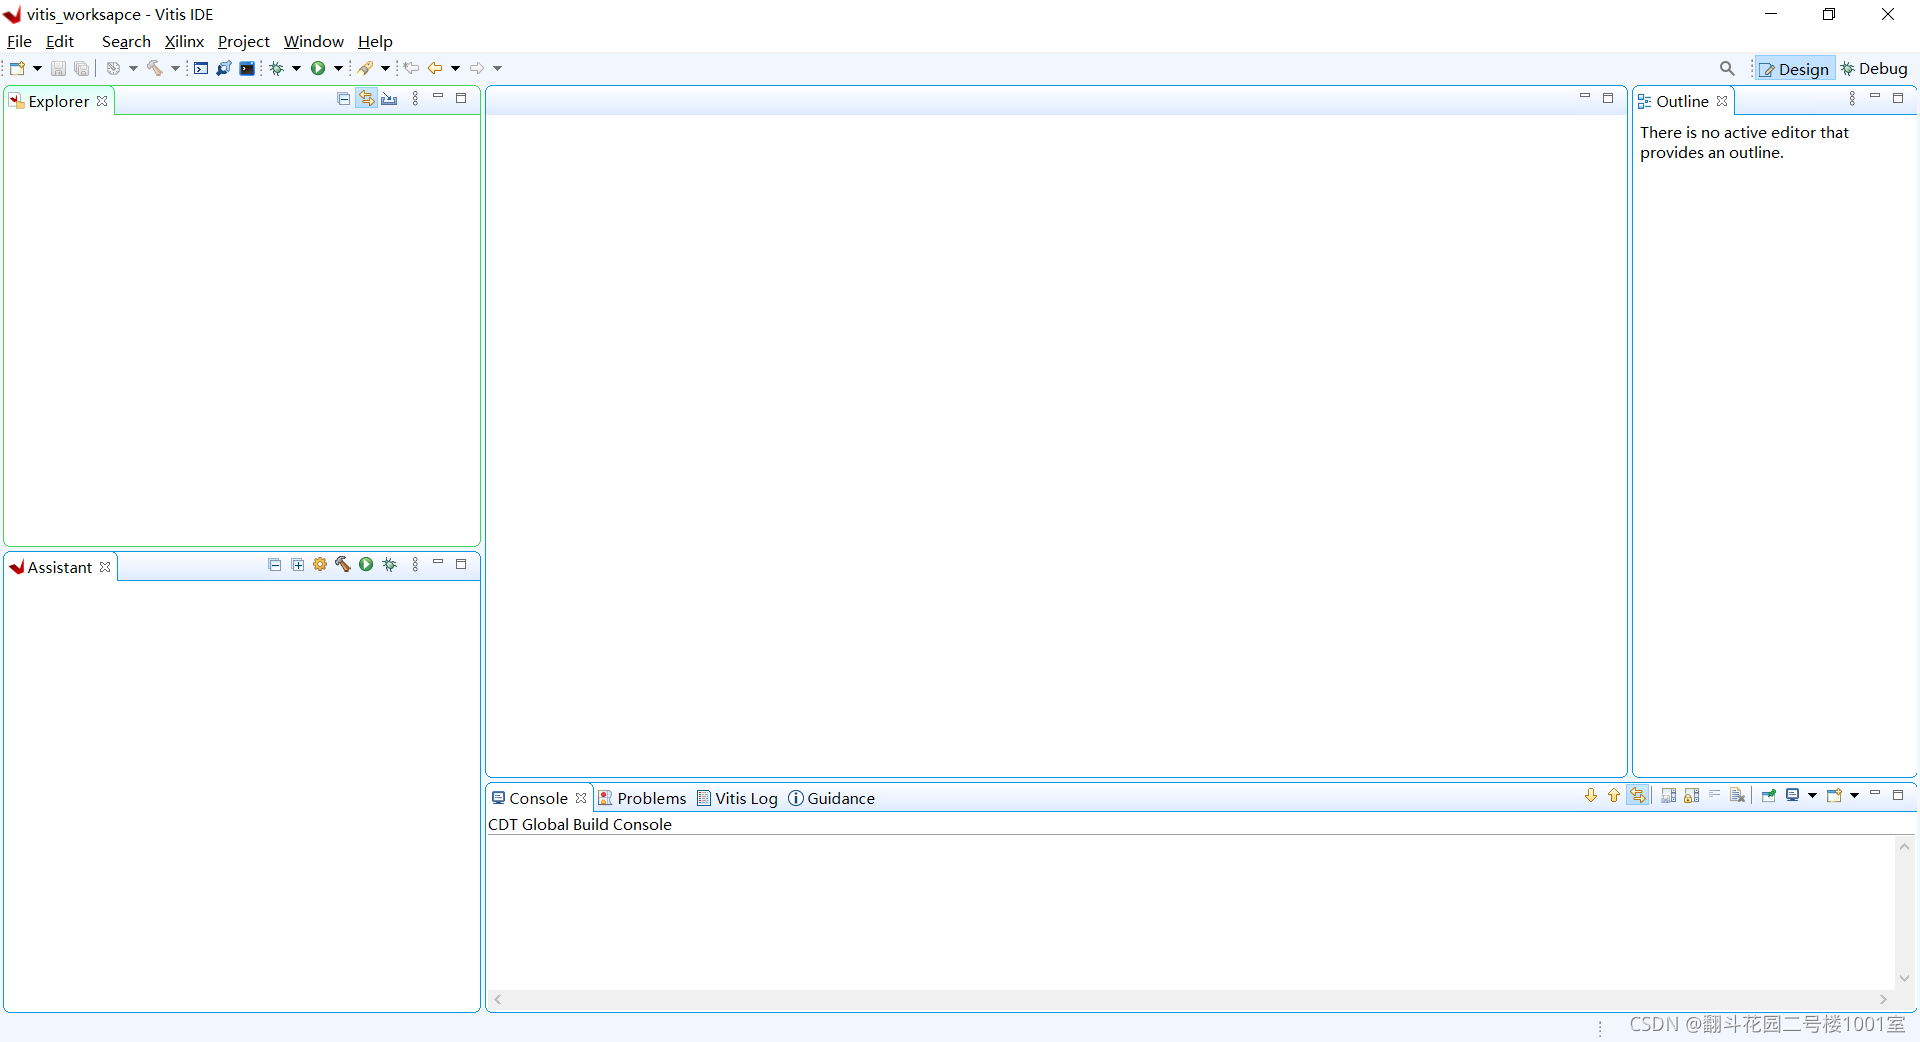Click the magnifier Quick Access search icon
Image resolution: width=1920 pixels, height=1042 pixels.
[x=1727, y=68]
